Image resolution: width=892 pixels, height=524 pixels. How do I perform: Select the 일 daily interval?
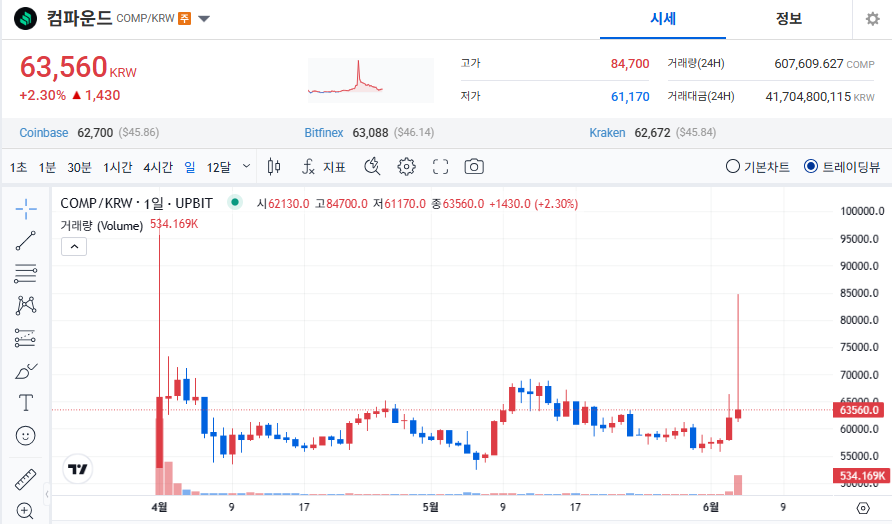pyautogui.click(x=190, y=167)
